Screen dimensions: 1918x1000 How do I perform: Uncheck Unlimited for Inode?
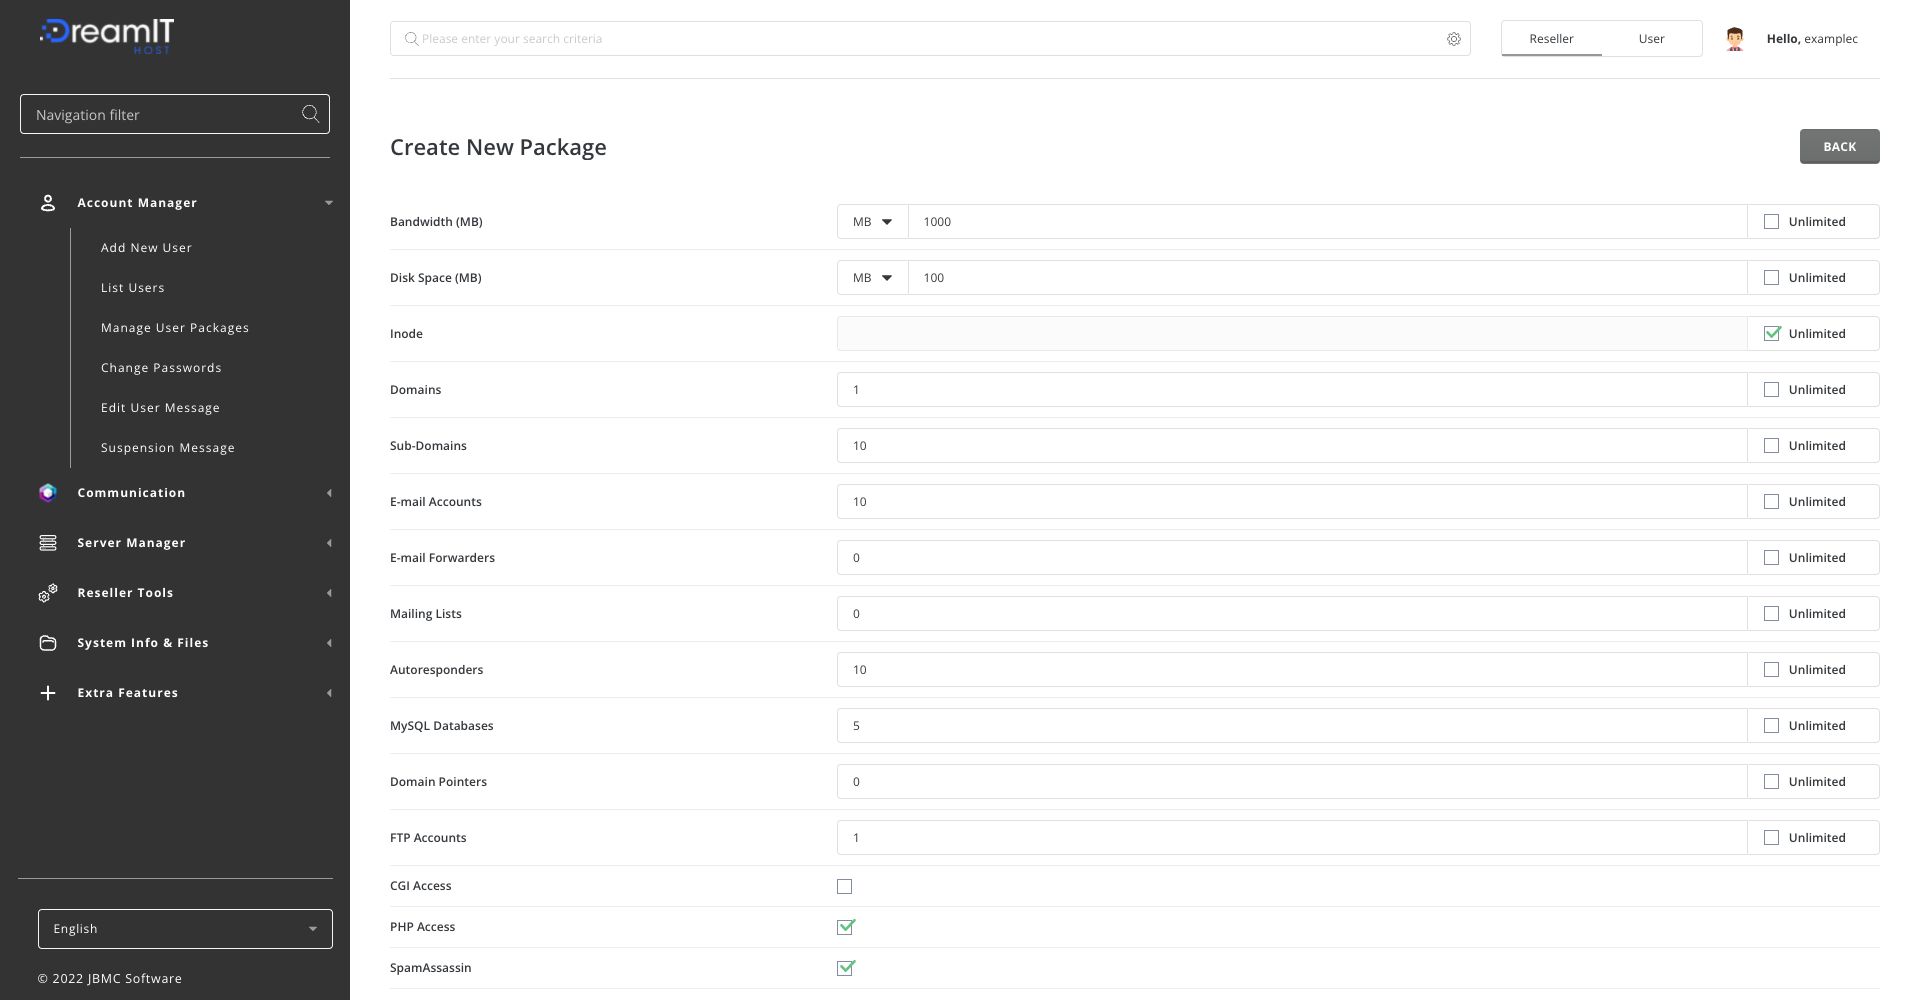pyautogui.click(x=1772, y=333)
